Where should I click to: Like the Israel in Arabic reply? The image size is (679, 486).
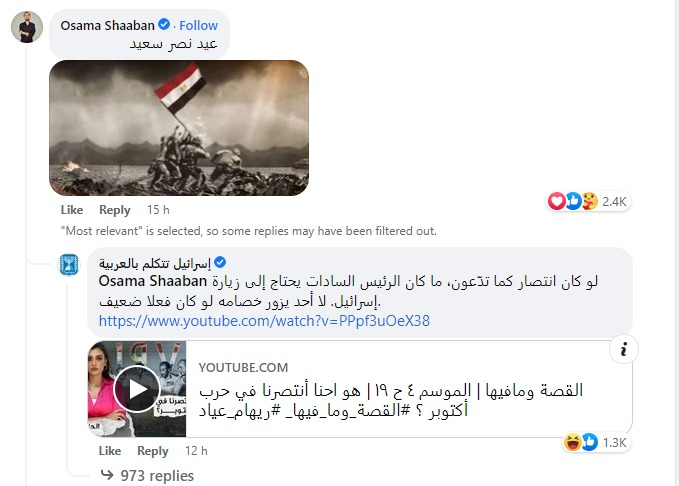pos(110,451)
